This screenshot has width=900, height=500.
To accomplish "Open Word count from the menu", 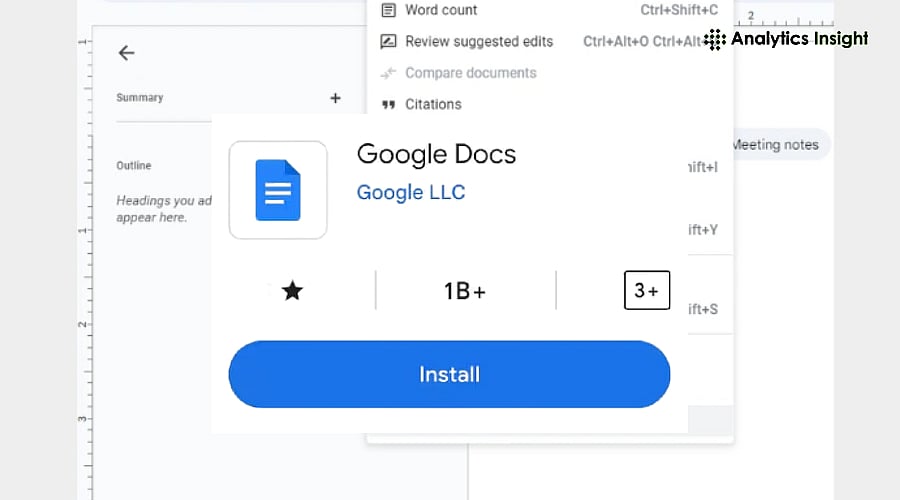I will 441,10.
